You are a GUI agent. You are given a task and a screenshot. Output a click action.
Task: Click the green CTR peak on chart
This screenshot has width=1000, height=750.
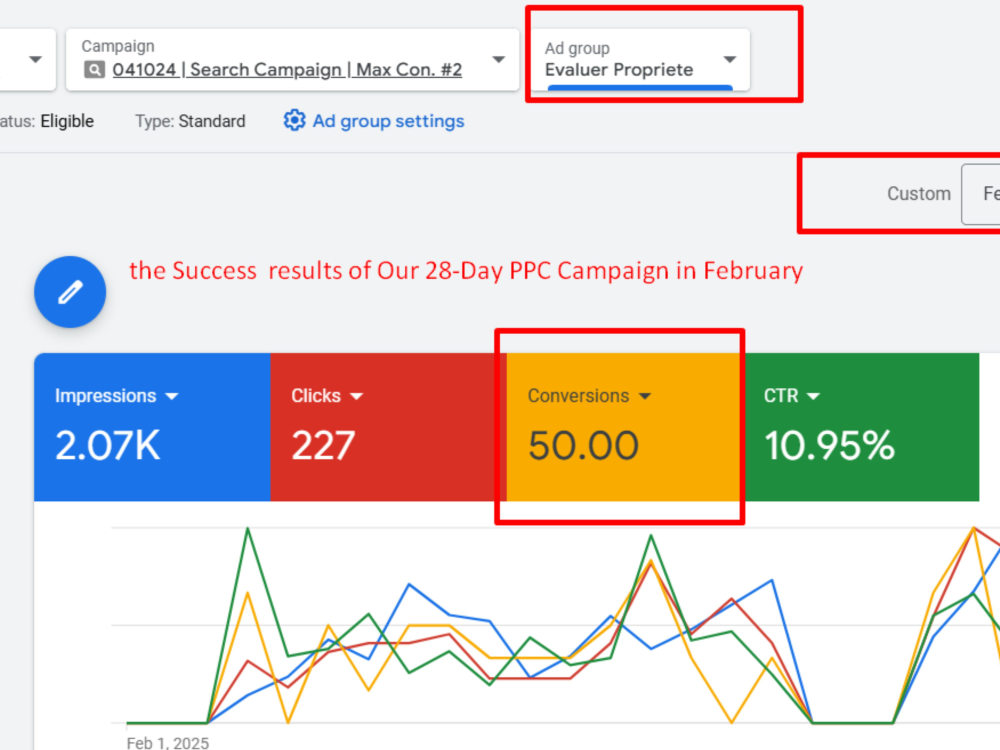click(248, 529)
